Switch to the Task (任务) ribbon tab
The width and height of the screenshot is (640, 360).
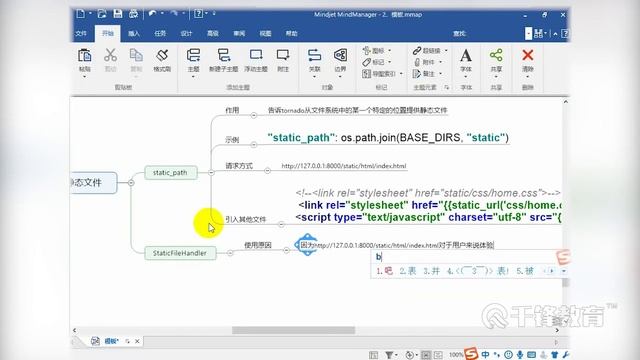160,33
